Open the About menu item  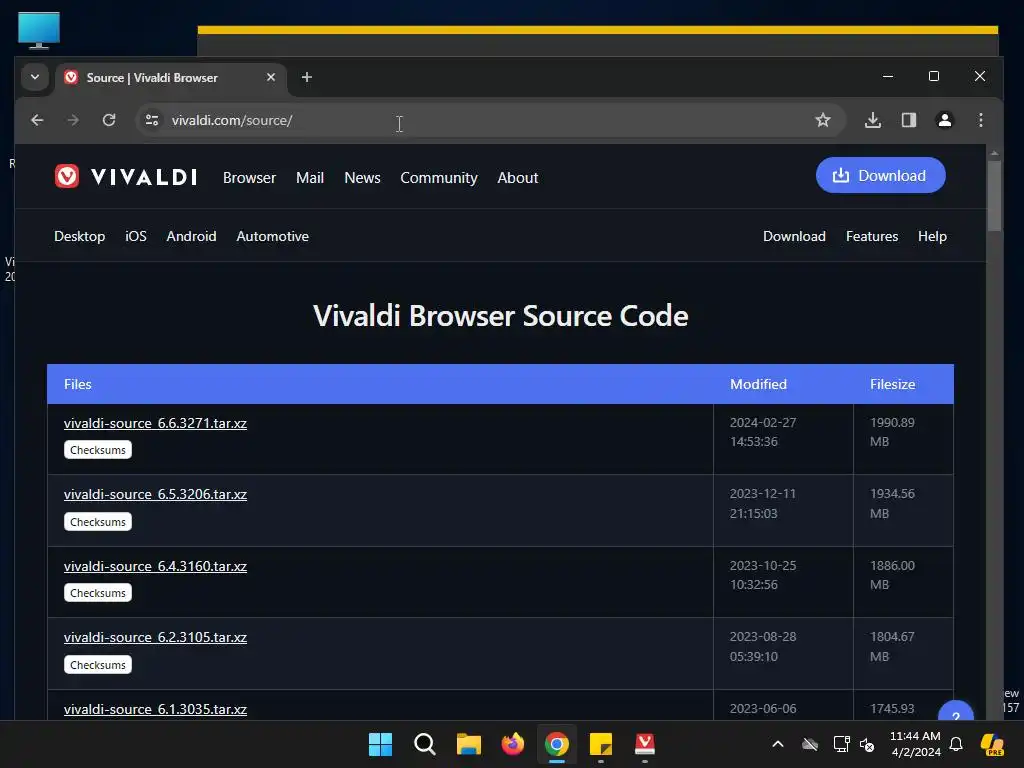click(x=518, y=178)
